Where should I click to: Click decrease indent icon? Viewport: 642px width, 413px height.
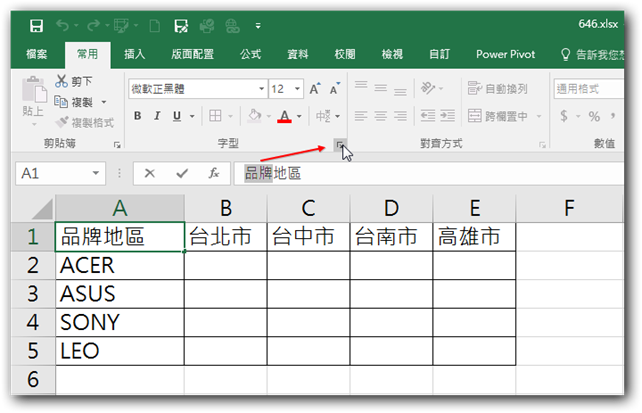coord(428,116)
